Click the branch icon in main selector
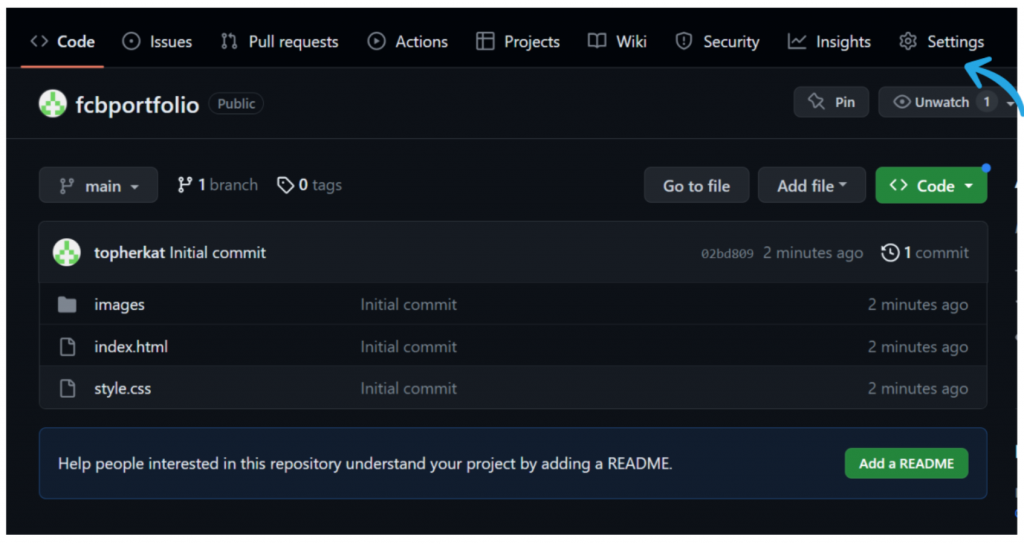The image size is (1024, 544). [x=67, y=186]
